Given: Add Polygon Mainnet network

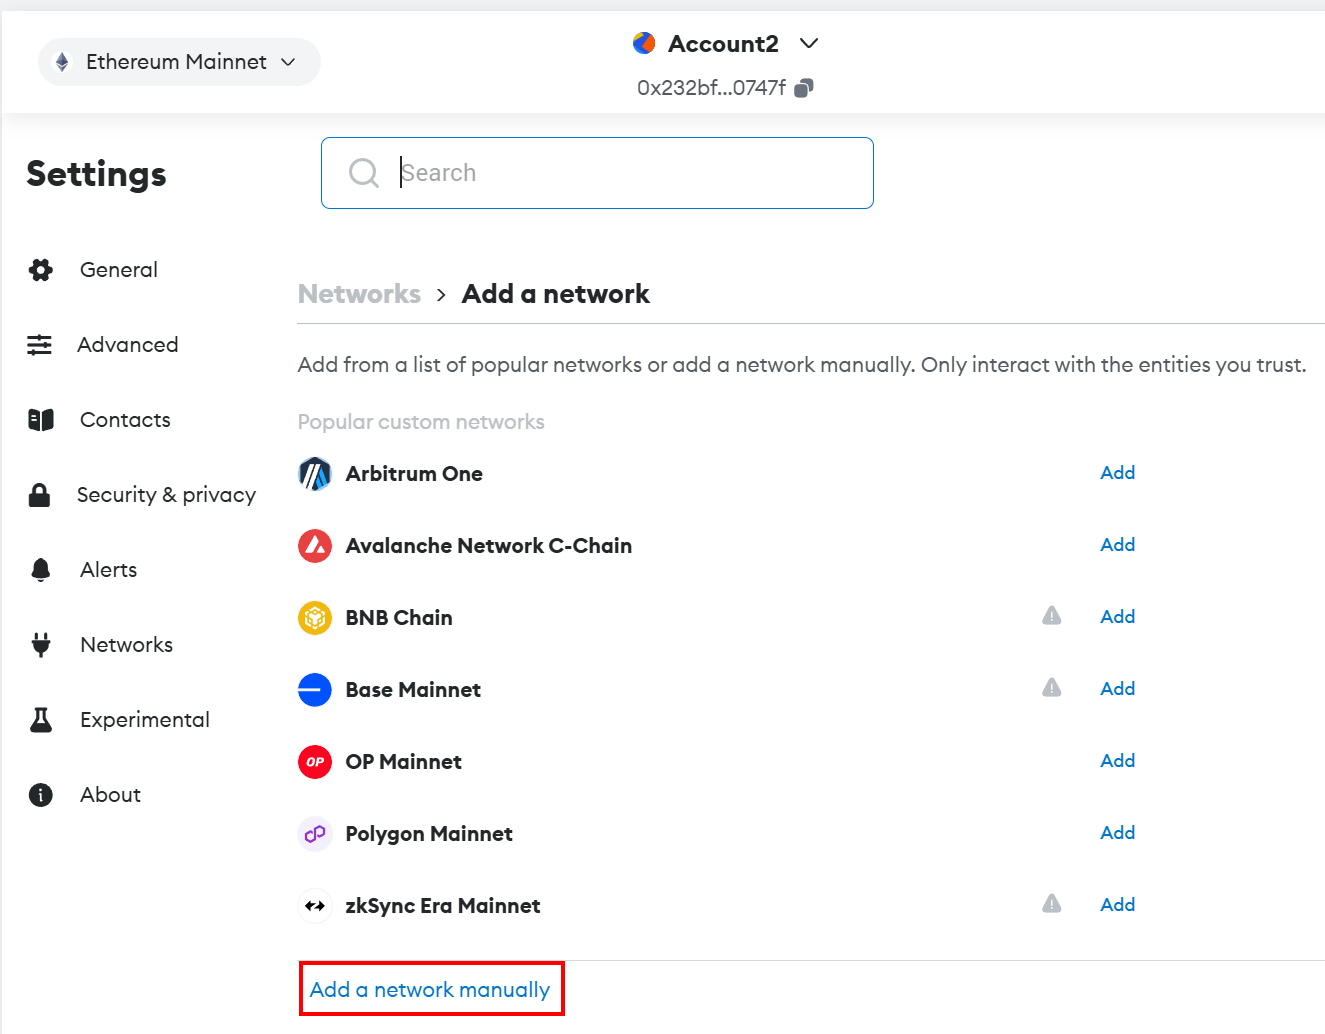Looking at the screenshot, I should coord(1117,833).
